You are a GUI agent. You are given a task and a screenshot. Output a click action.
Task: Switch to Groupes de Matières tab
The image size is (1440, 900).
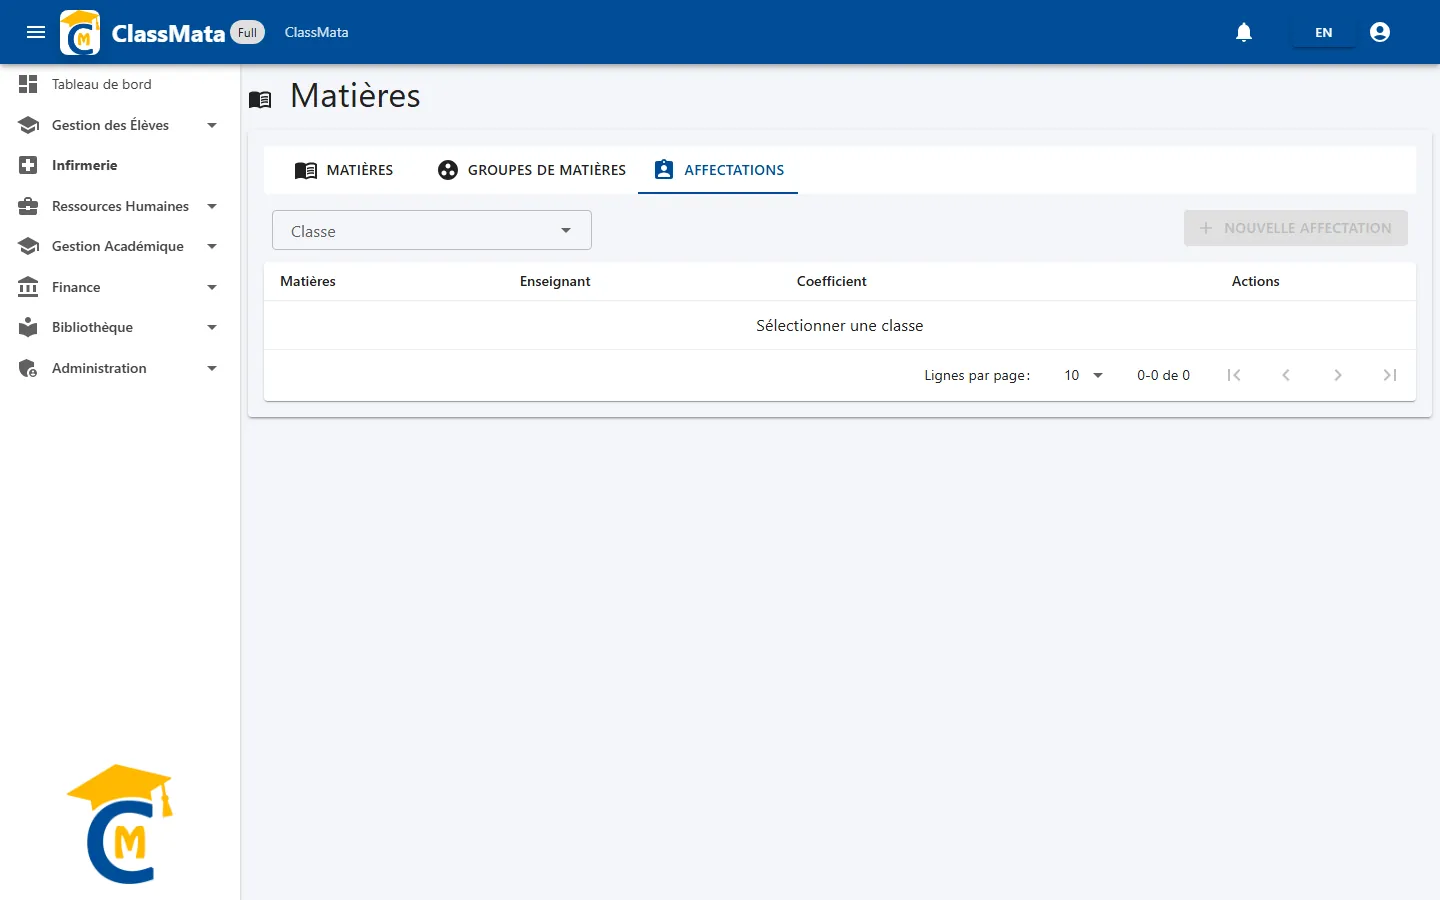point(531,170)
